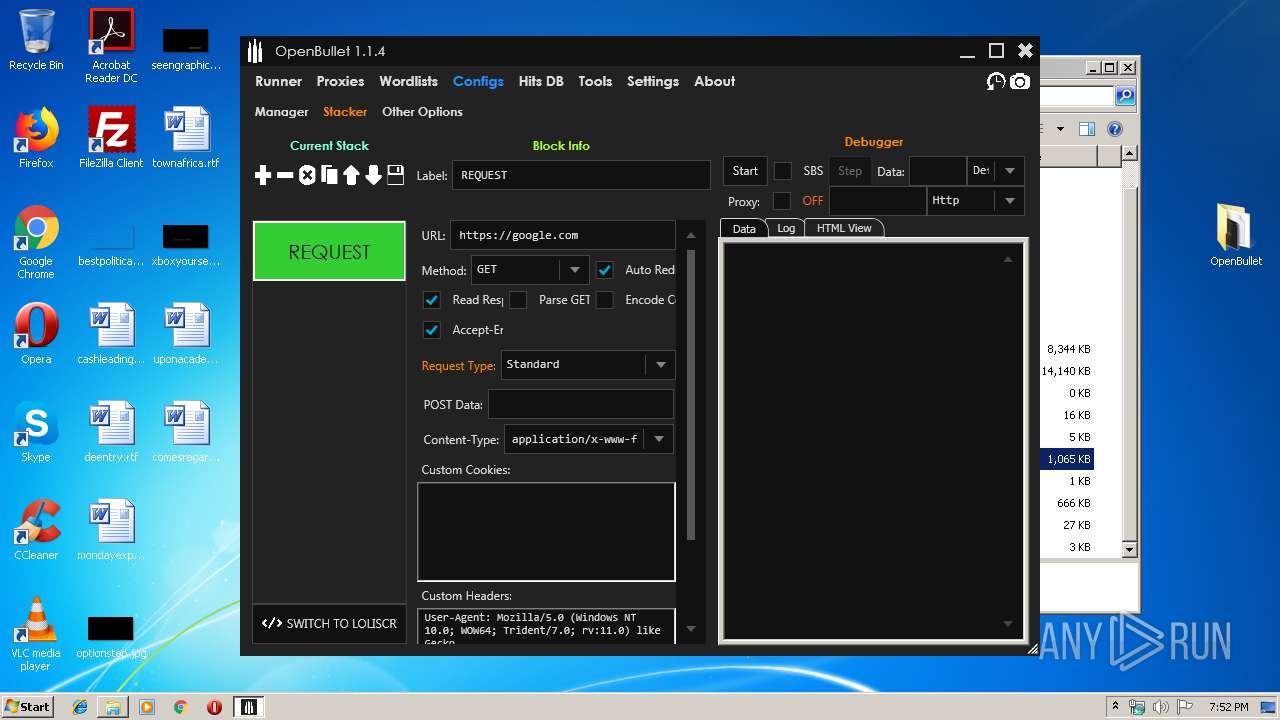The height and width of the screenshot is (720, 1280).
Task: Open Windows Explorer from the taskbar
Action: coord(113,707)
